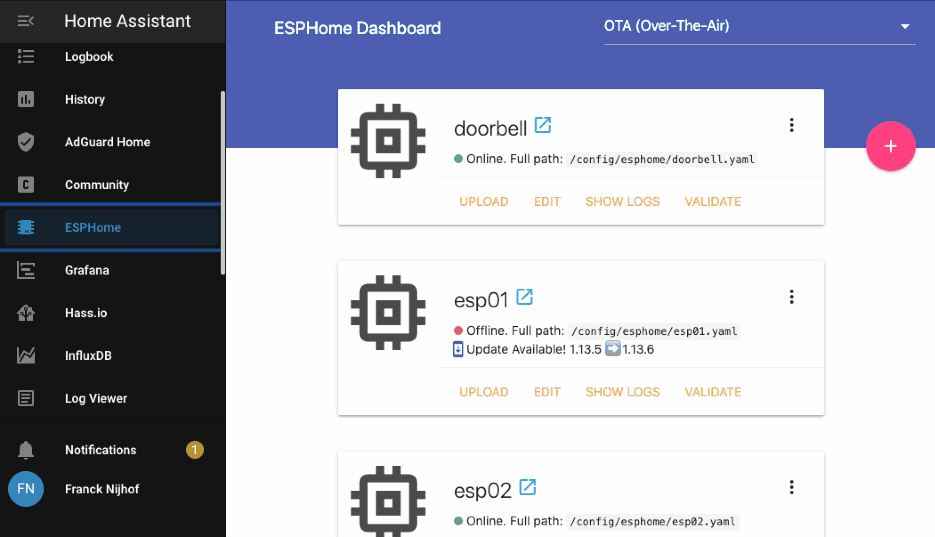Click the Notifications bell icon
The height and width of the screenshot is (537, 935).
coord(26,450)
